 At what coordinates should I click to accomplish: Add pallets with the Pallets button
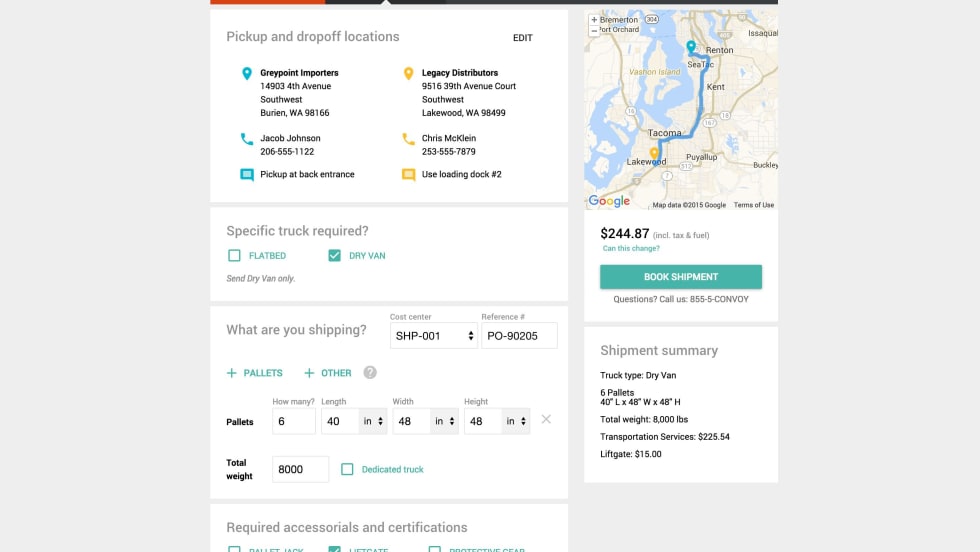pyautogui.click(x=255, y=373)
